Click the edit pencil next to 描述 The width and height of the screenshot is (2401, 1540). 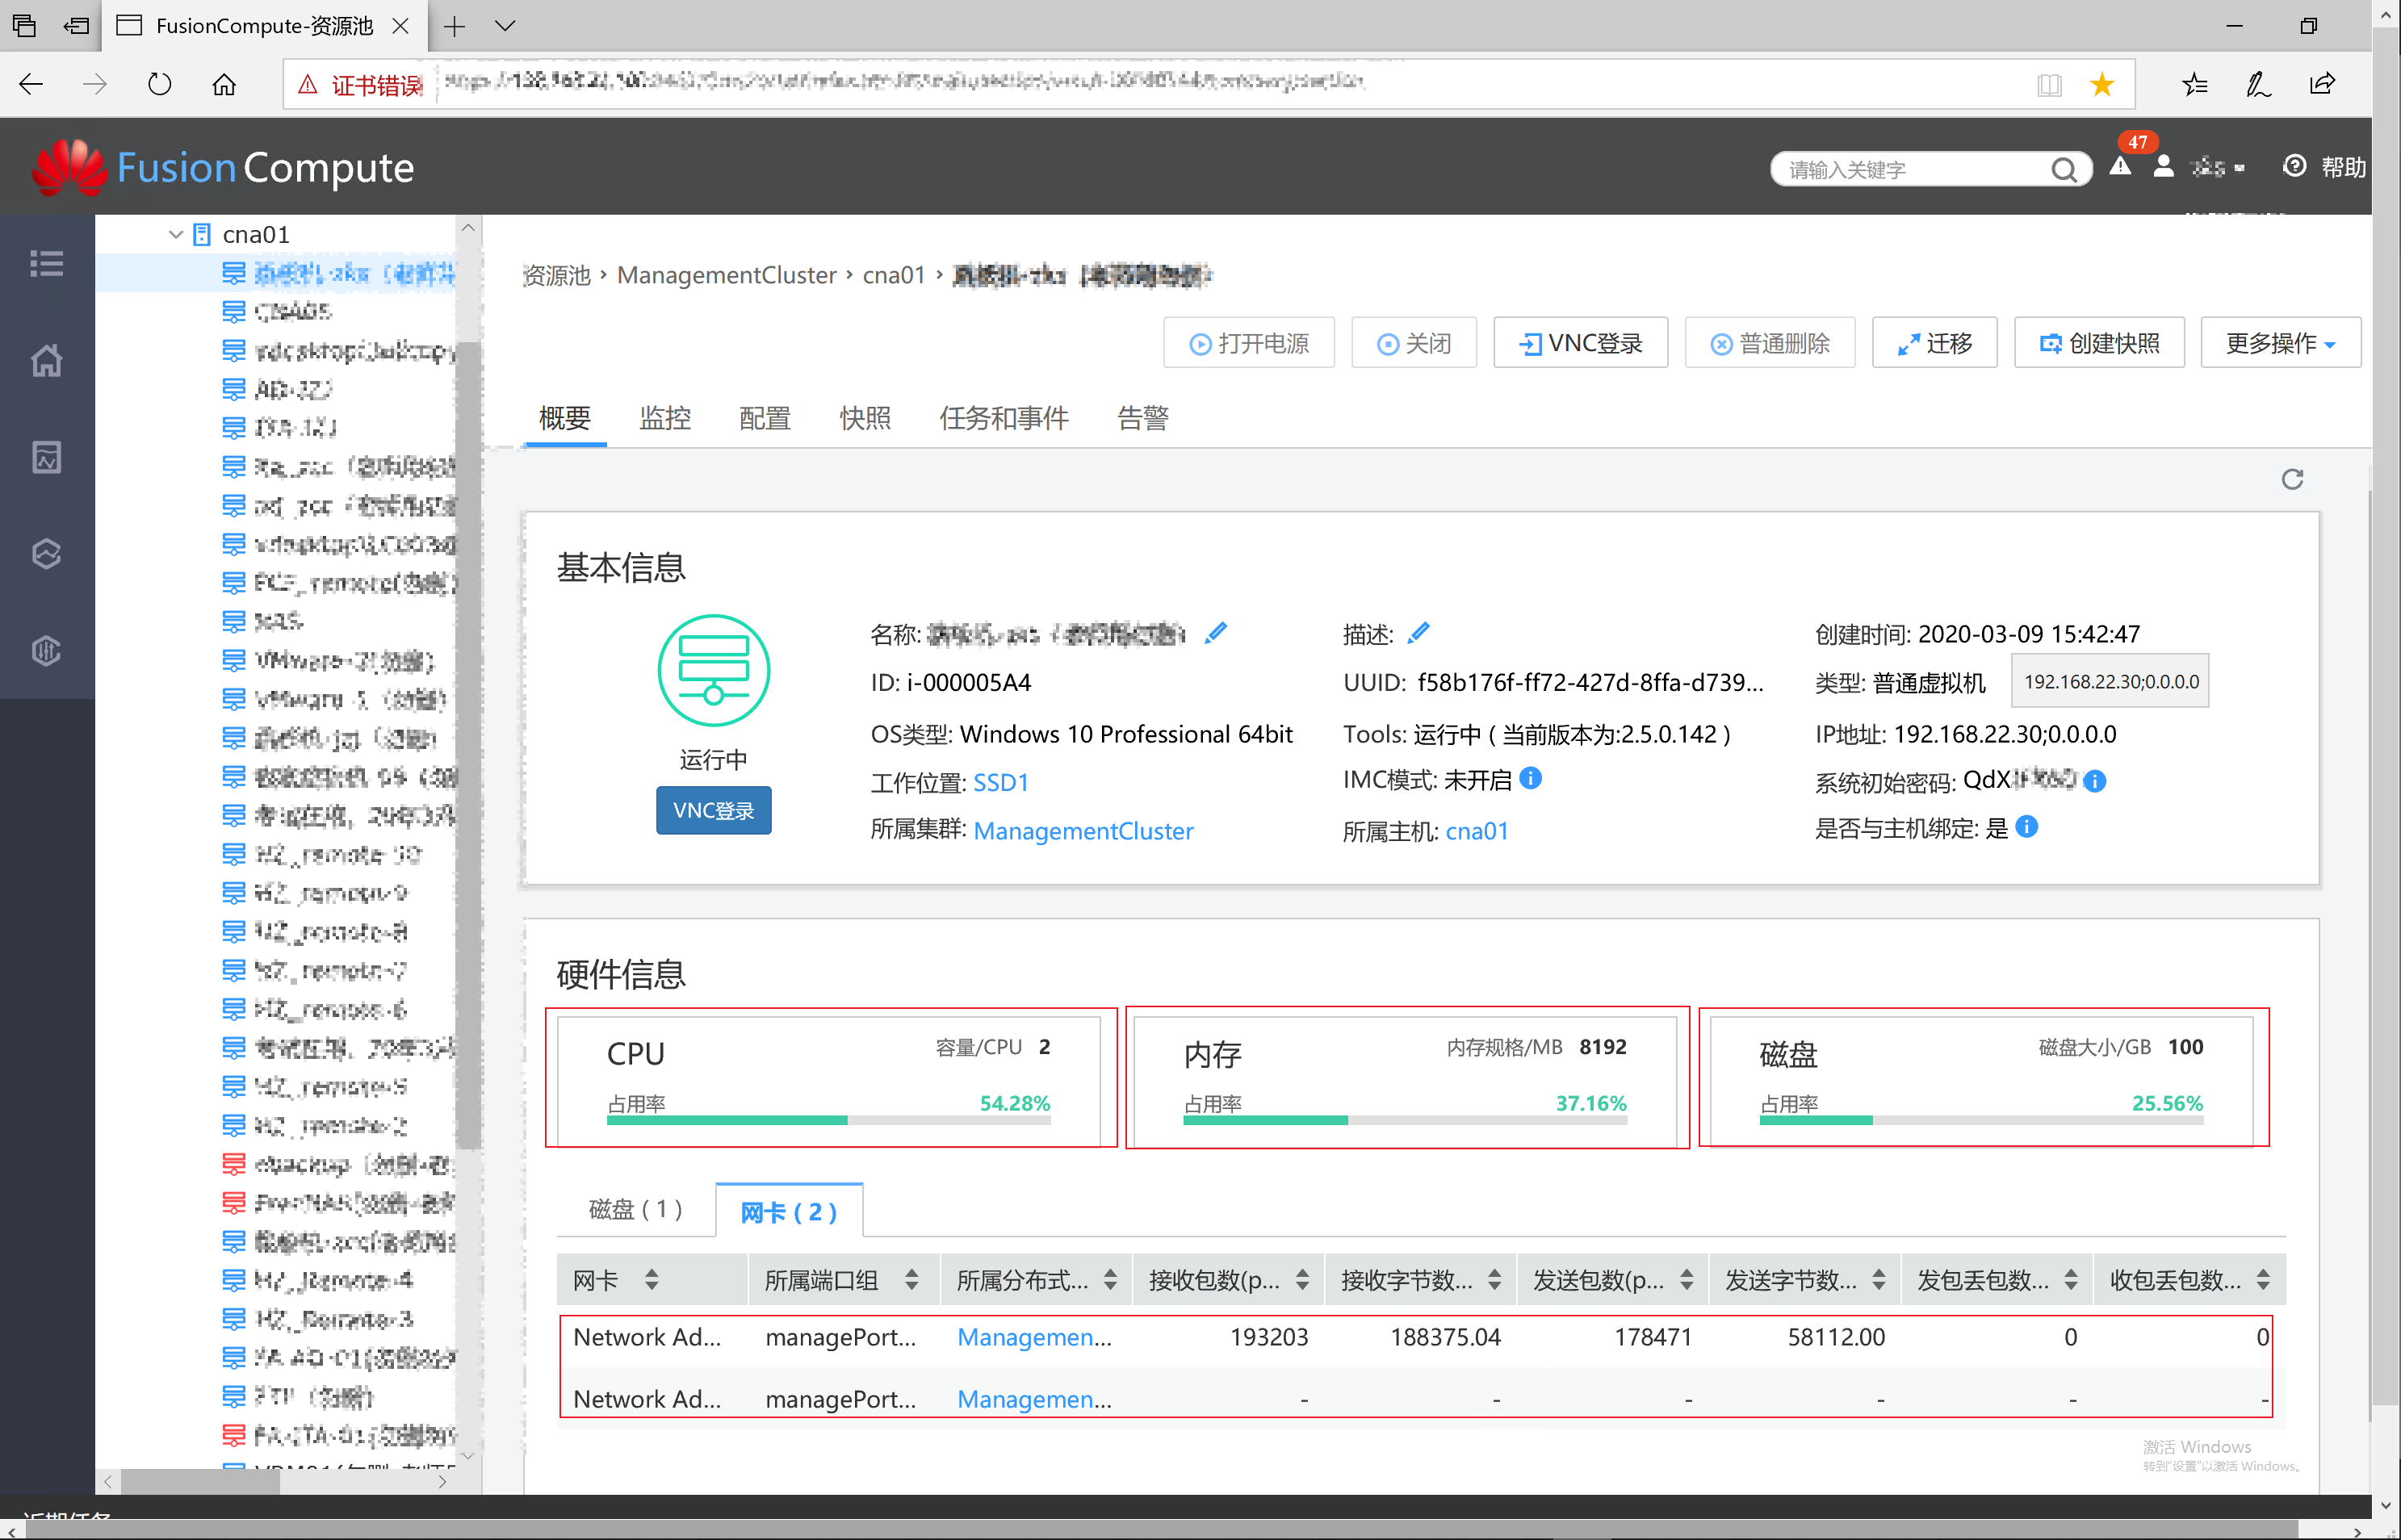(1418, 634)
